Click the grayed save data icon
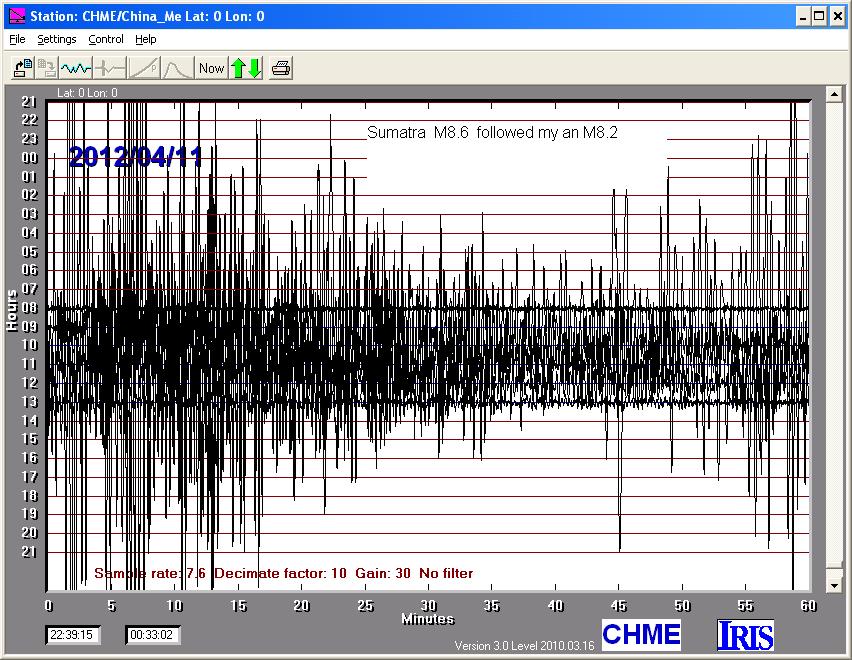This screenshot has height=660, width=852. point(47,68)
